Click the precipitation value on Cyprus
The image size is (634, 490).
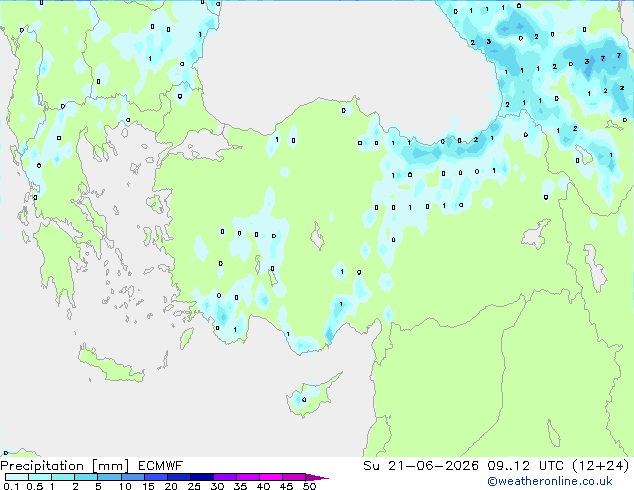coord(304,400)
